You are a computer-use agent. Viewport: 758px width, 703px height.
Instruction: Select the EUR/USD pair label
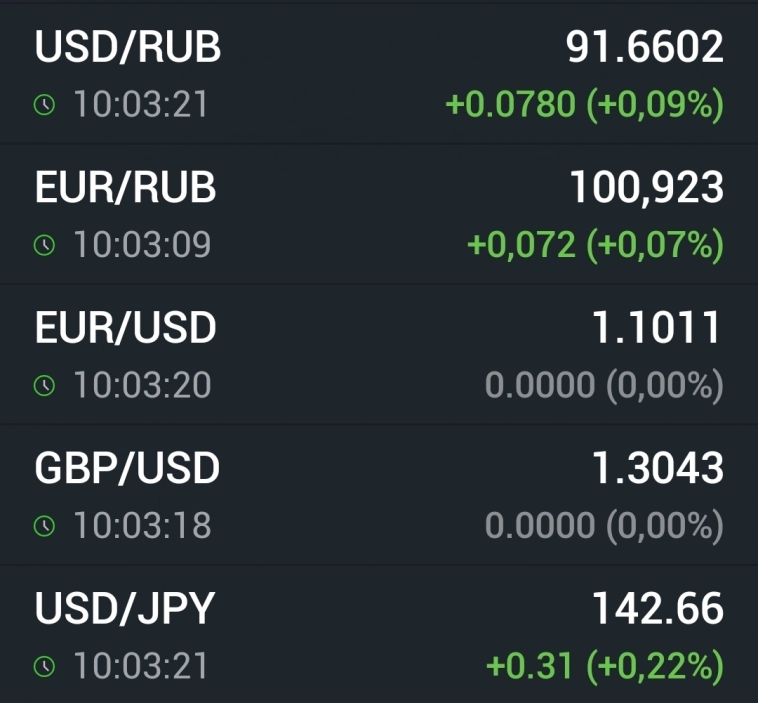[125, 328]
